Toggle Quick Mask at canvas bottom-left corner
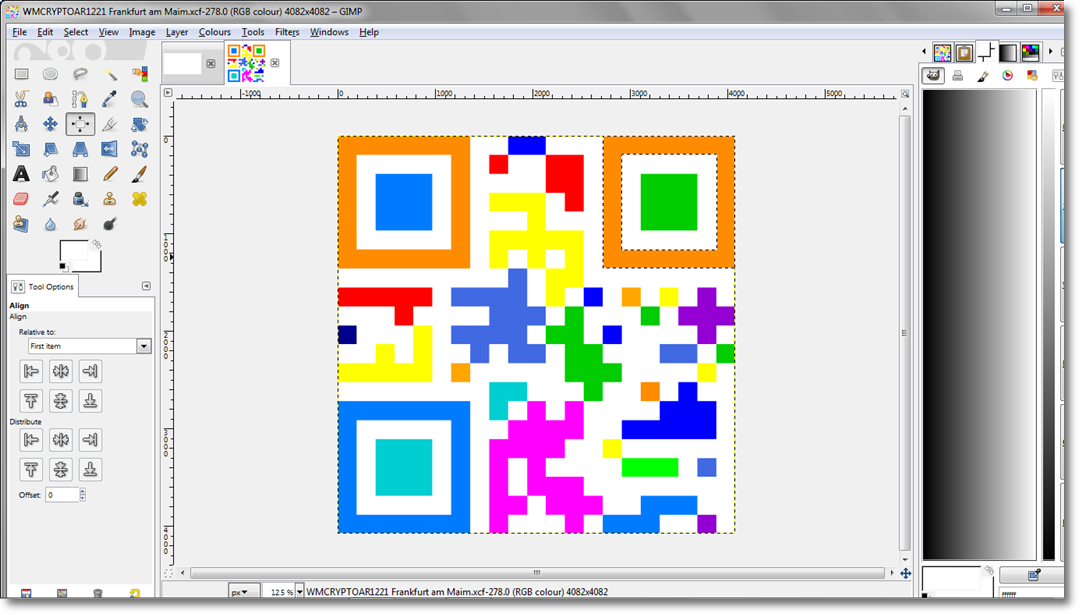Viewport: 1080px width, 615px height. point(168,573)
